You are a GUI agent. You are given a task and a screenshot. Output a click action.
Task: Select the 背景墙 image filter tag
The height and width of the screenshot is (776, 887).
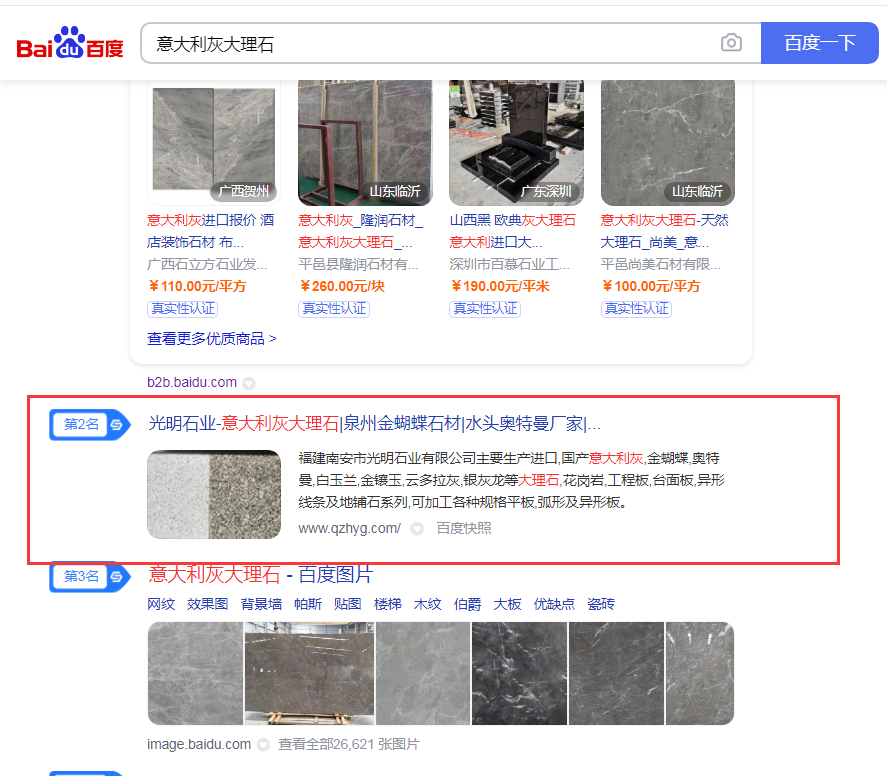click(260, 604)
